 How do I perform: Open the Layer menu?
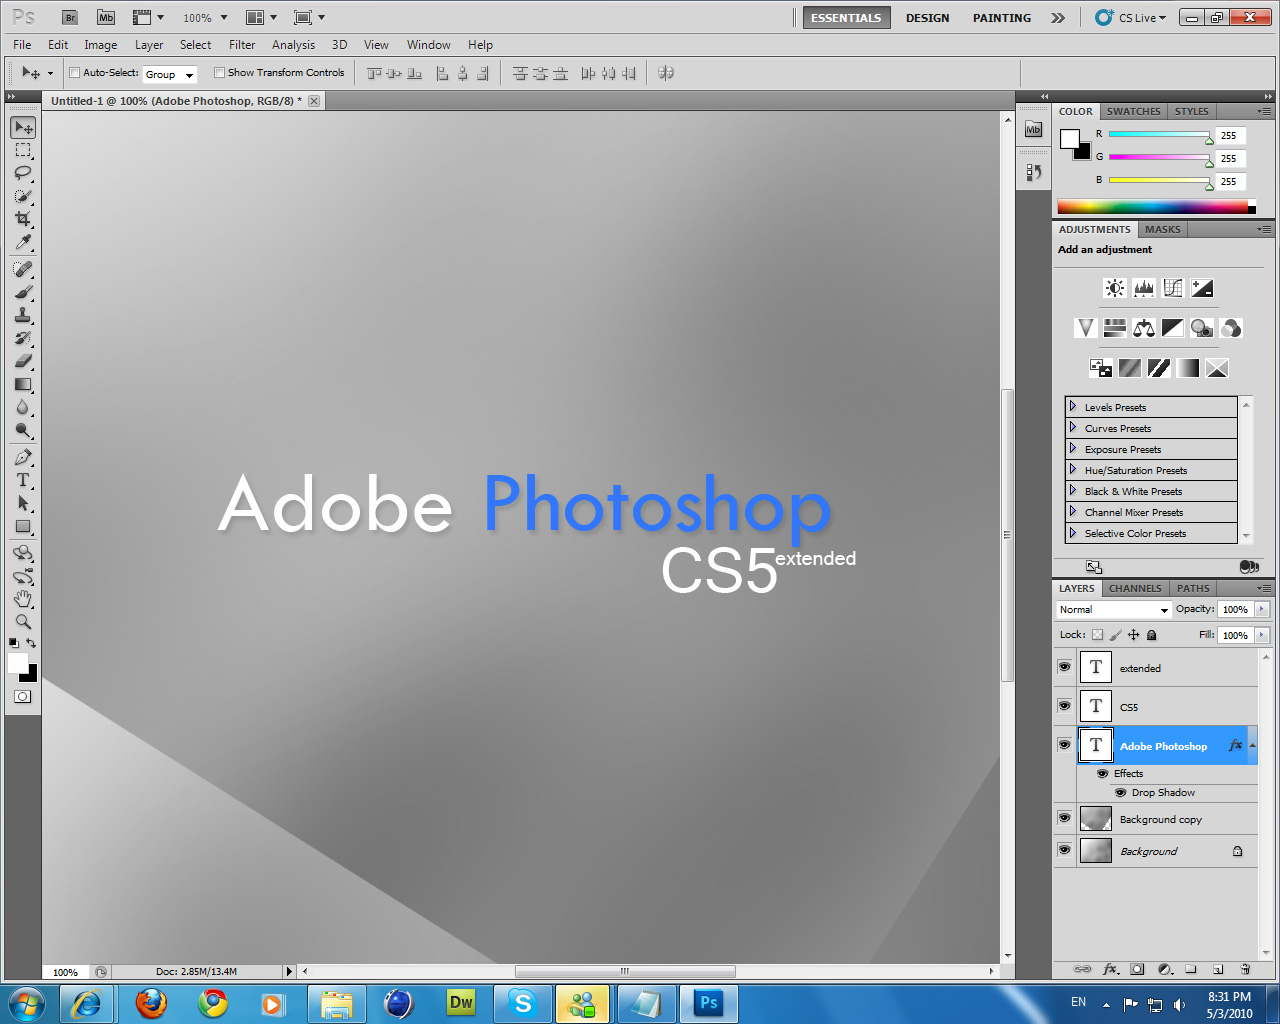(x=149, y=45)
